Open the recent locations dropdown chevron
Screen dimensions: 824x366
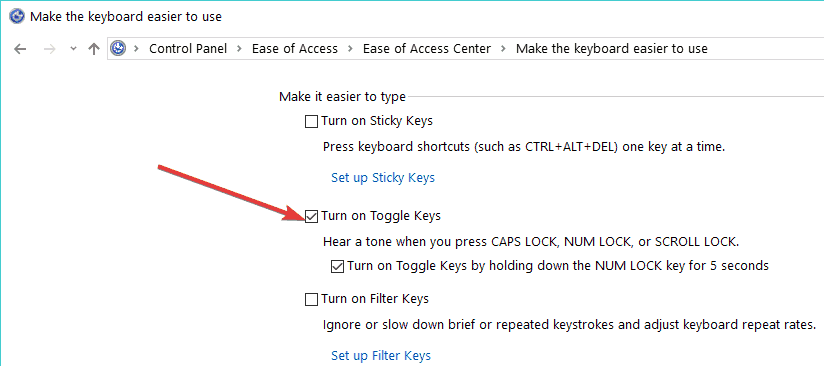click(74, 49)
